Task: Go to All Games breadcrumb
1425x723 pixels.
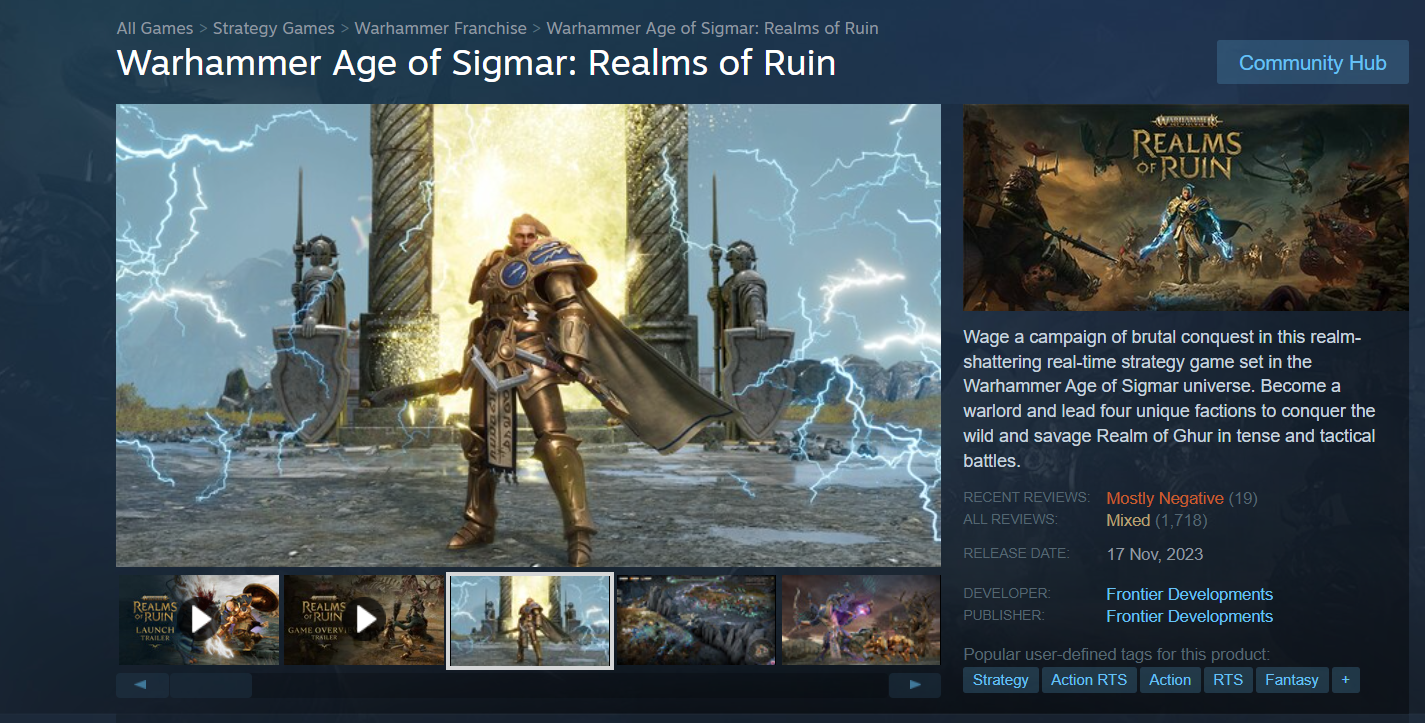Action: (155, 28)
